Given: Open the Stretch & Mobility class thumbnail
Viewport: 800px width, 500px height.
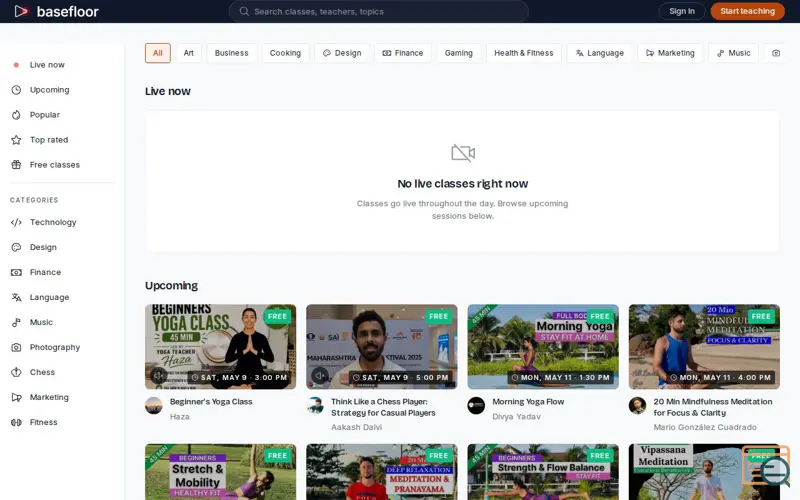Looking at the screenshot, I should tap(220, 472).
